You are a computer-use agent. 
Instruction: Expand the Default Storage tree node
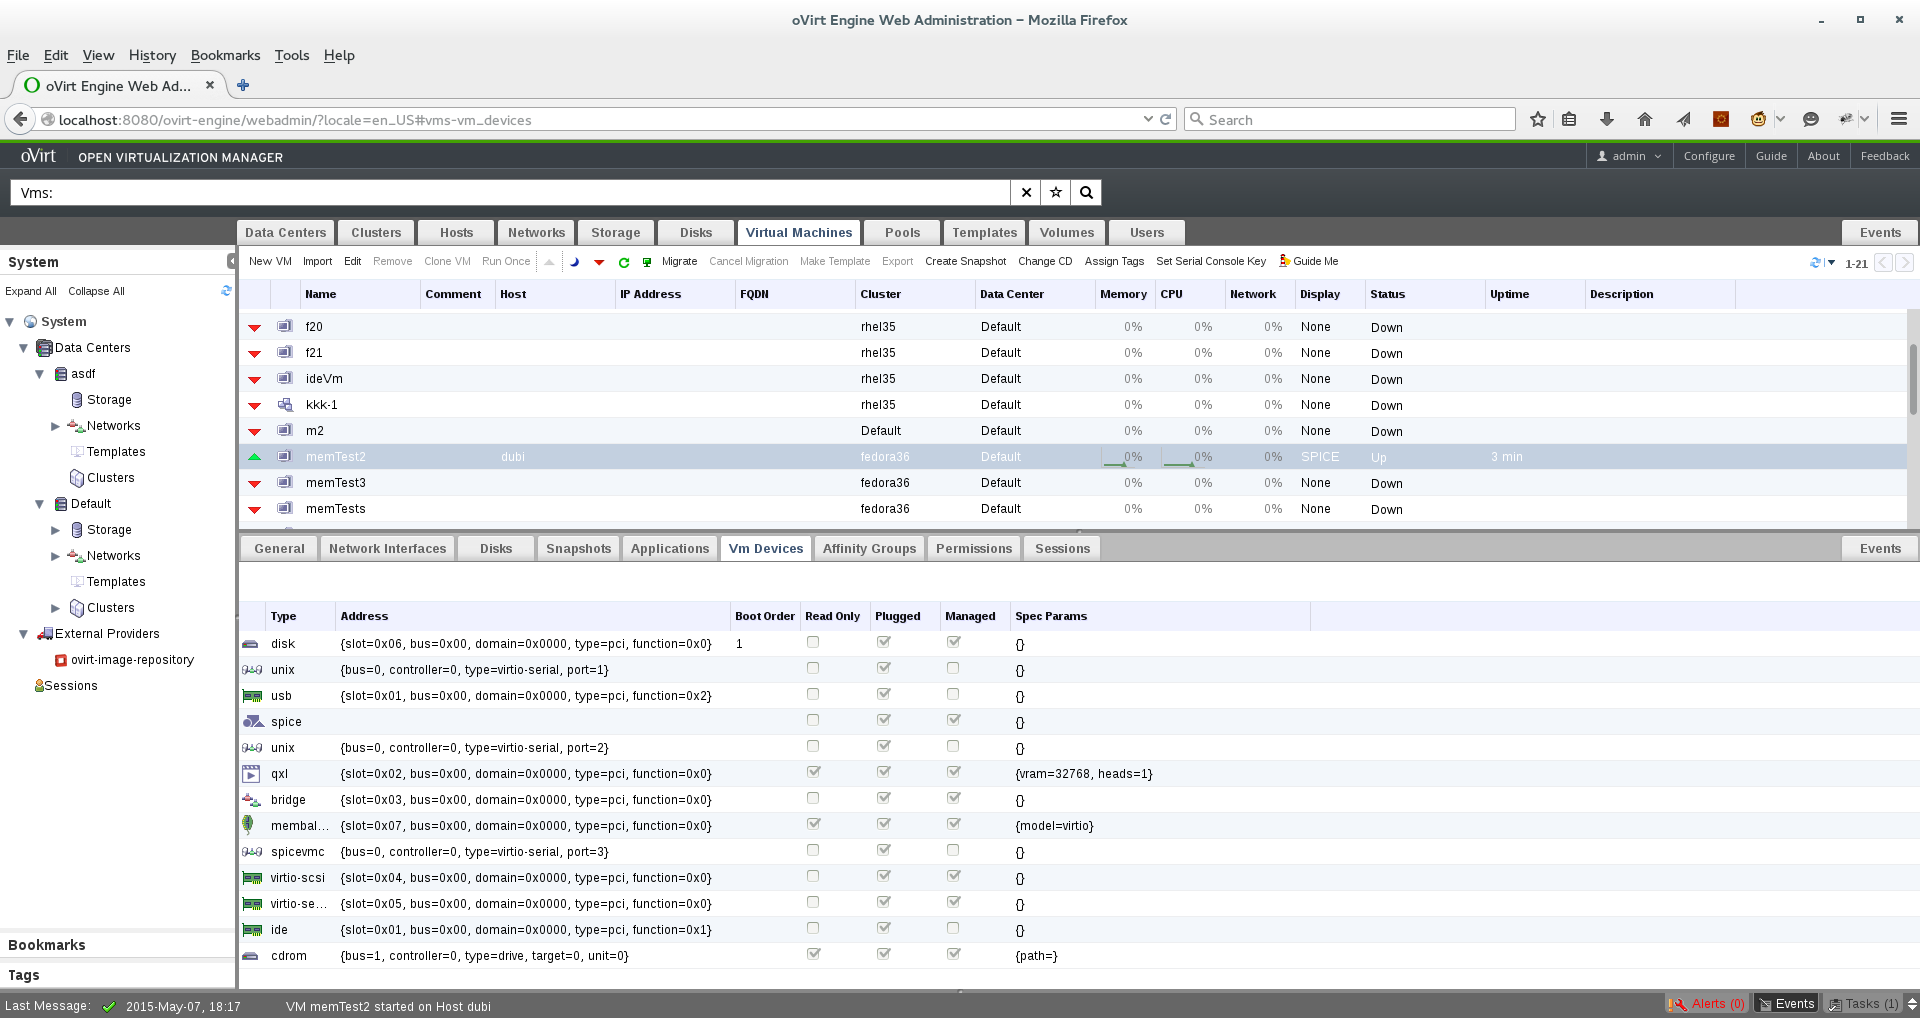pos(56,530)
